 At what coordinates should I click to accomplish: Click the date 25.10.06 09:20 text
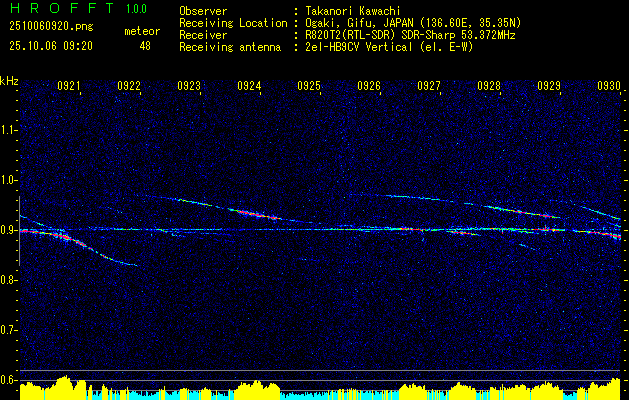click(50, 45)
